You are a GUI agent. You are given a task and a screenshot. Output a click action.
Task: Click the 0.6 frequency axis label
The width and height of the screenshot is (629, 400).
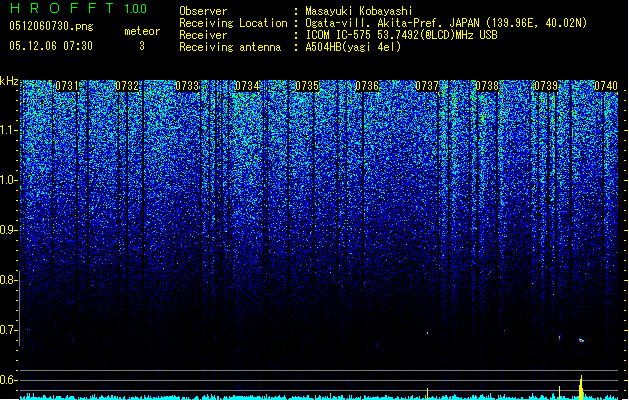[8, 380]
